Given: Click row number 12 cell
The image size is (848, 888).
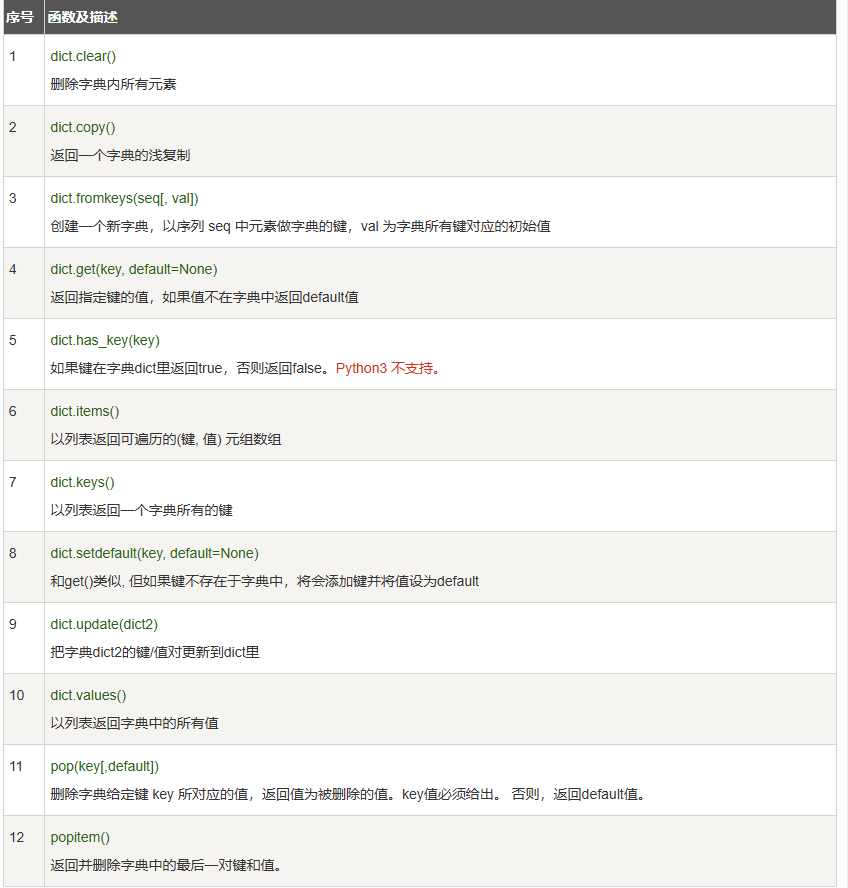Looking at the screenshot, I should (x=17, y=838).
